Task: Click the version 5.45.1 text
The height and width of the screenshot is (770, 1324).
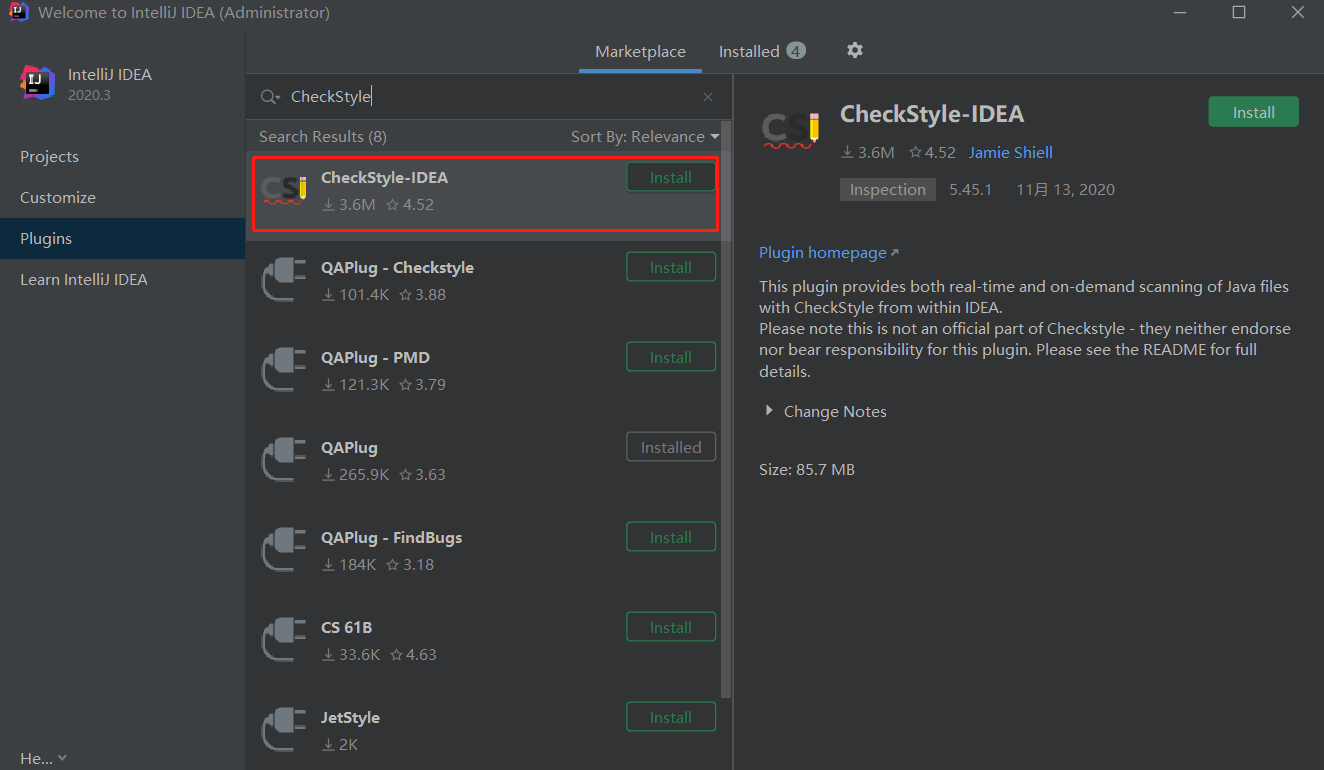Action: (970, 189)
